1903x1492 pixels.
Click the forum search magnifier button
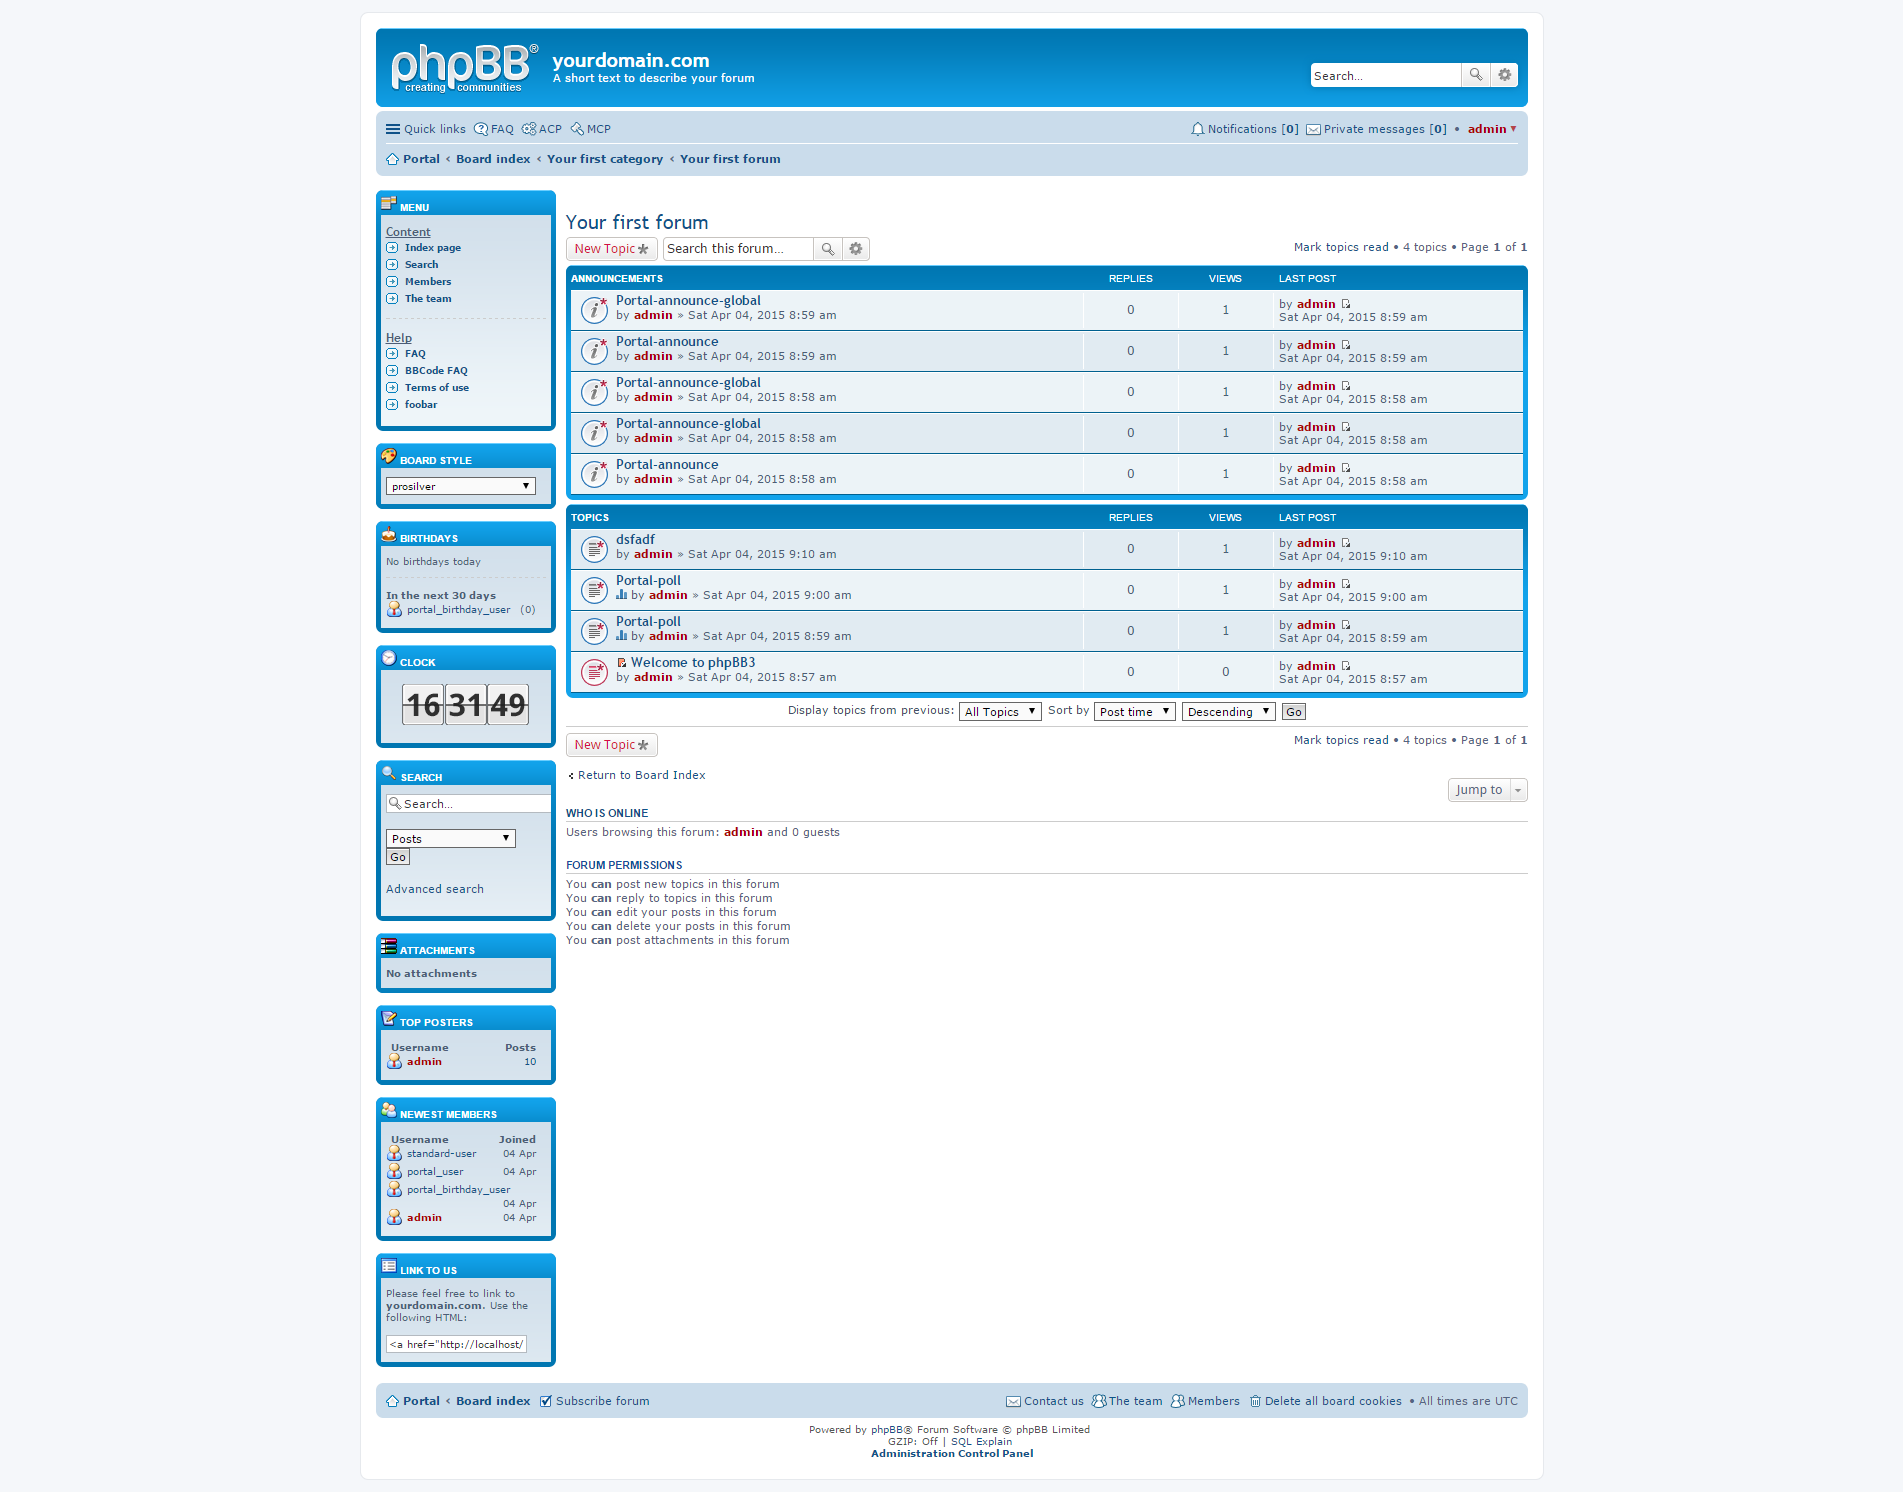(827, 249)
